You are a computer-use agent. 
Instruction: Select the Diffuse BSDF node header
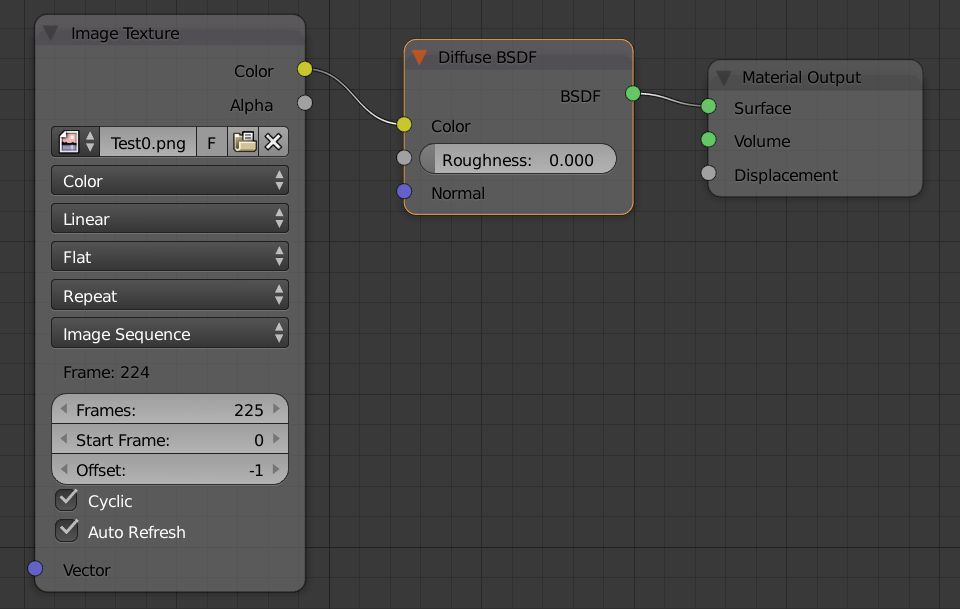tap(519, 56)
